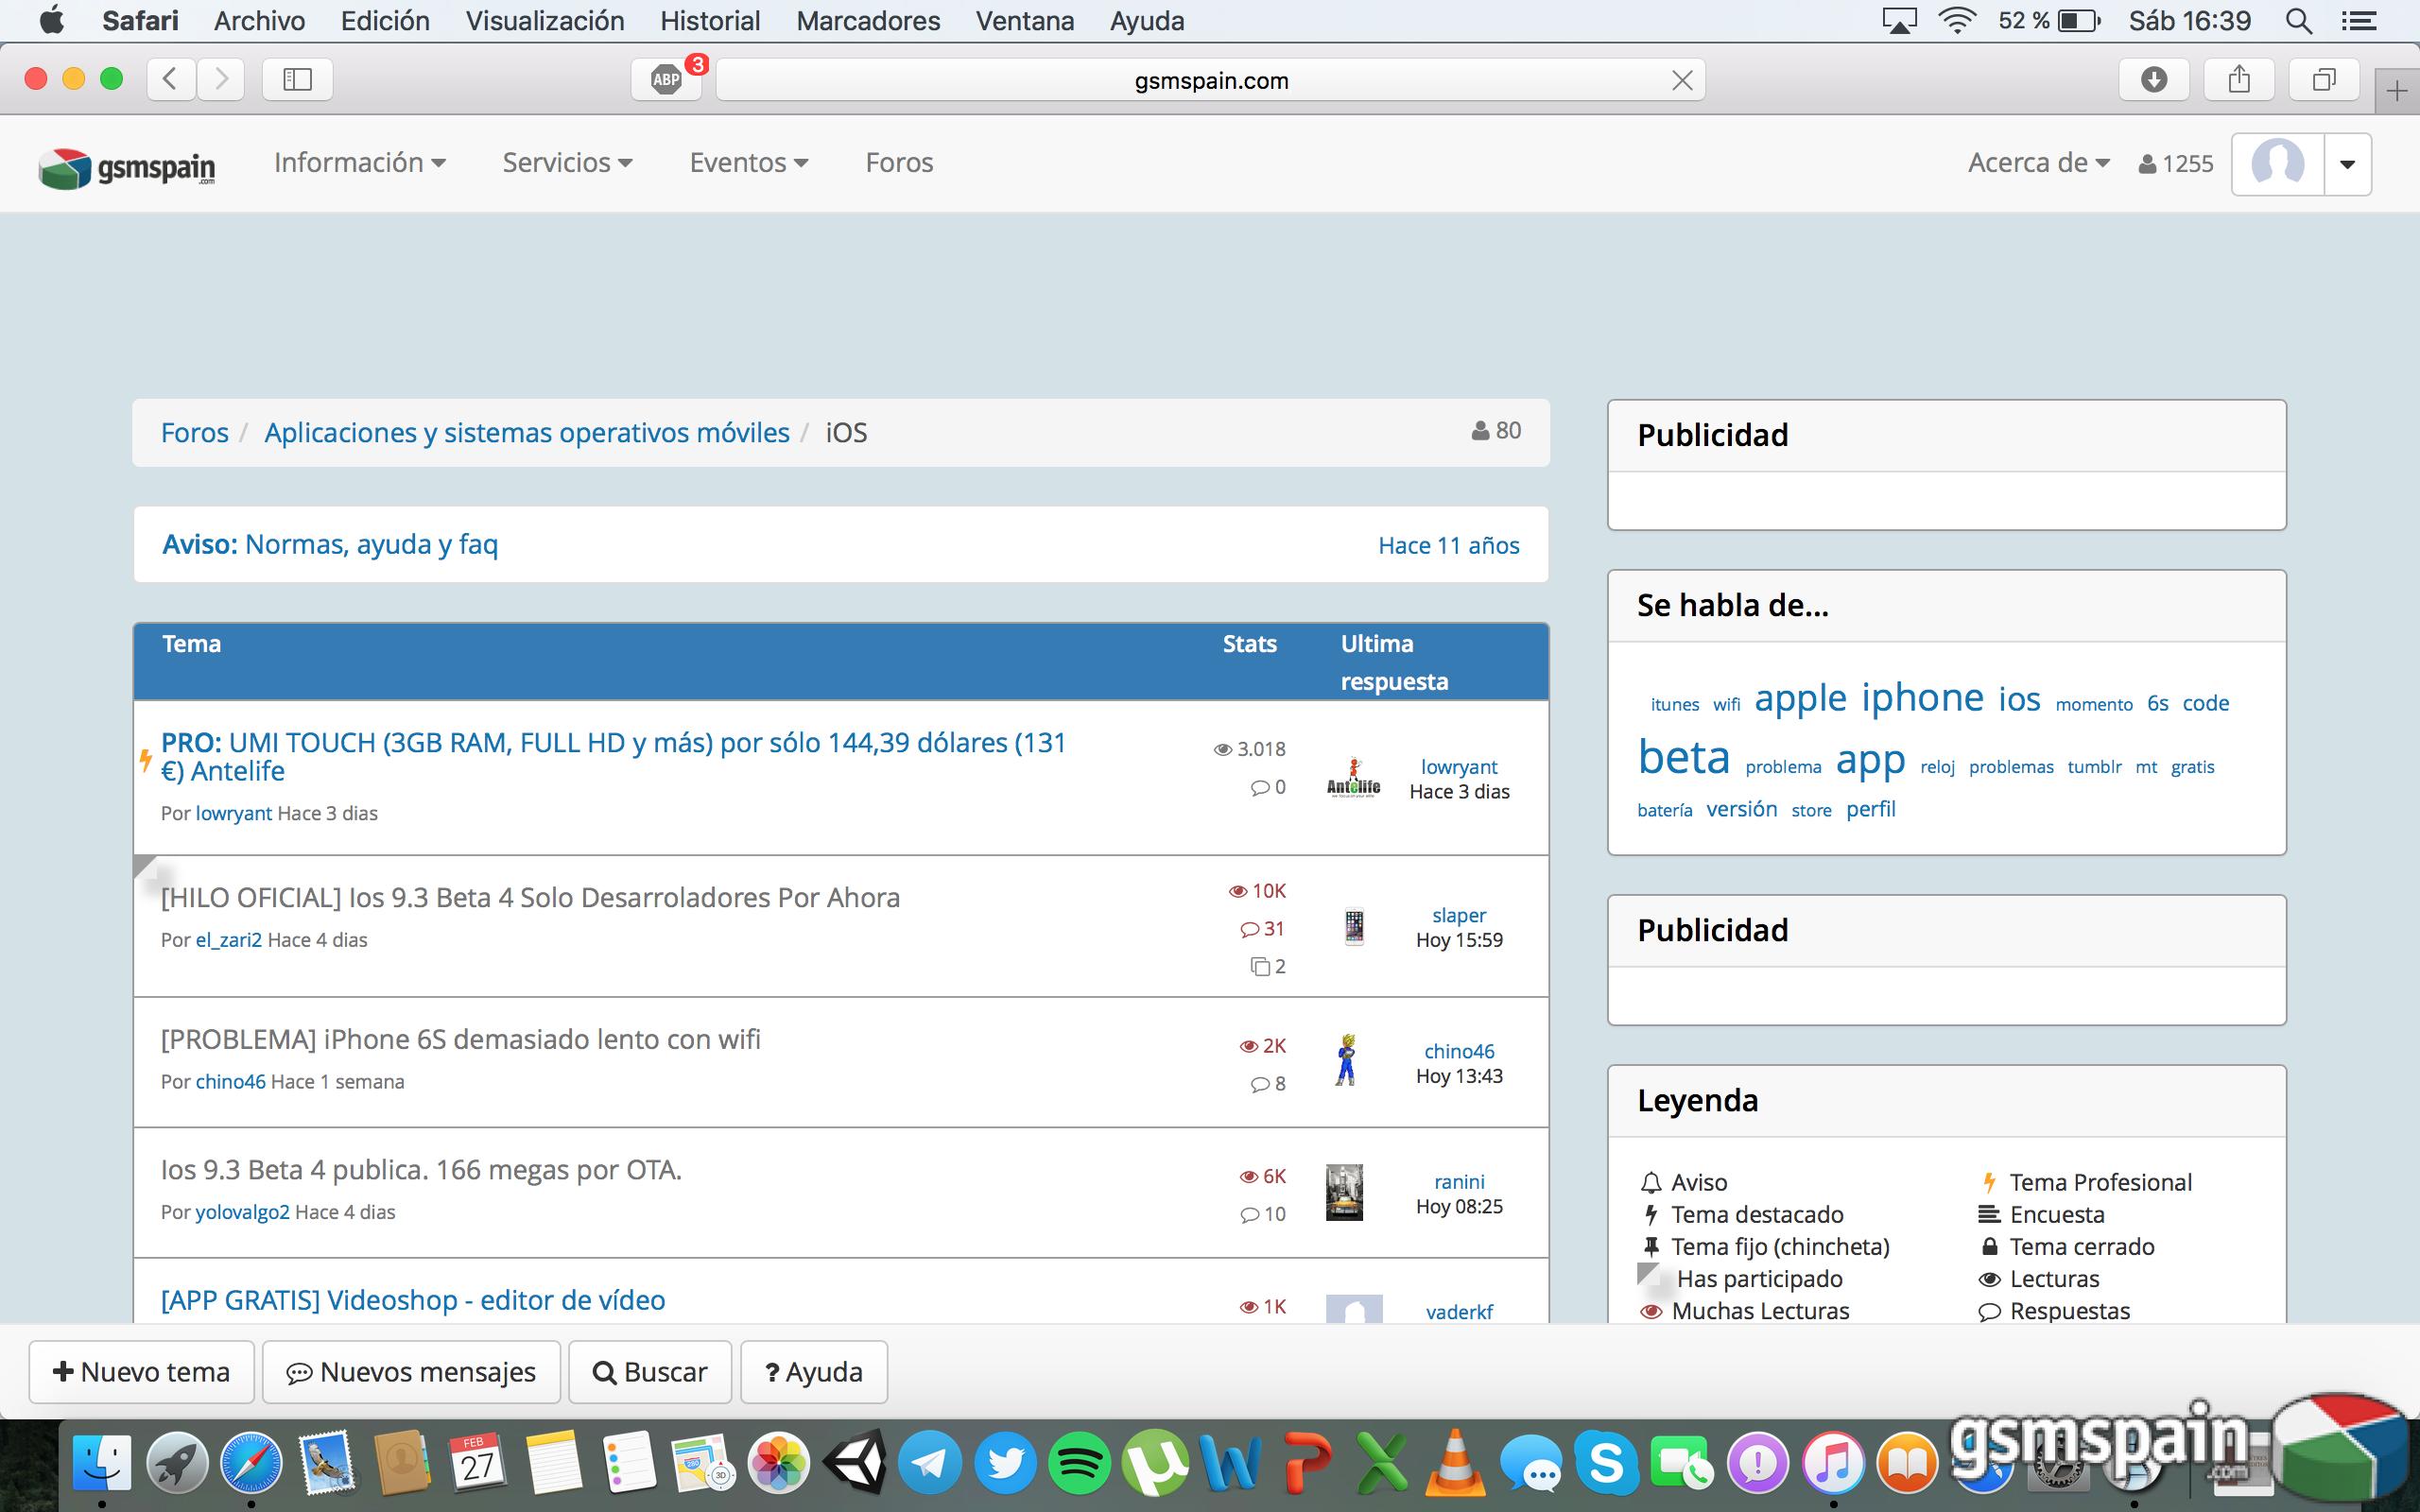Open Unity from the dock
Image resolution: width=2420 pixels, height=1512 pixels.
click(x=855, y=1462)
